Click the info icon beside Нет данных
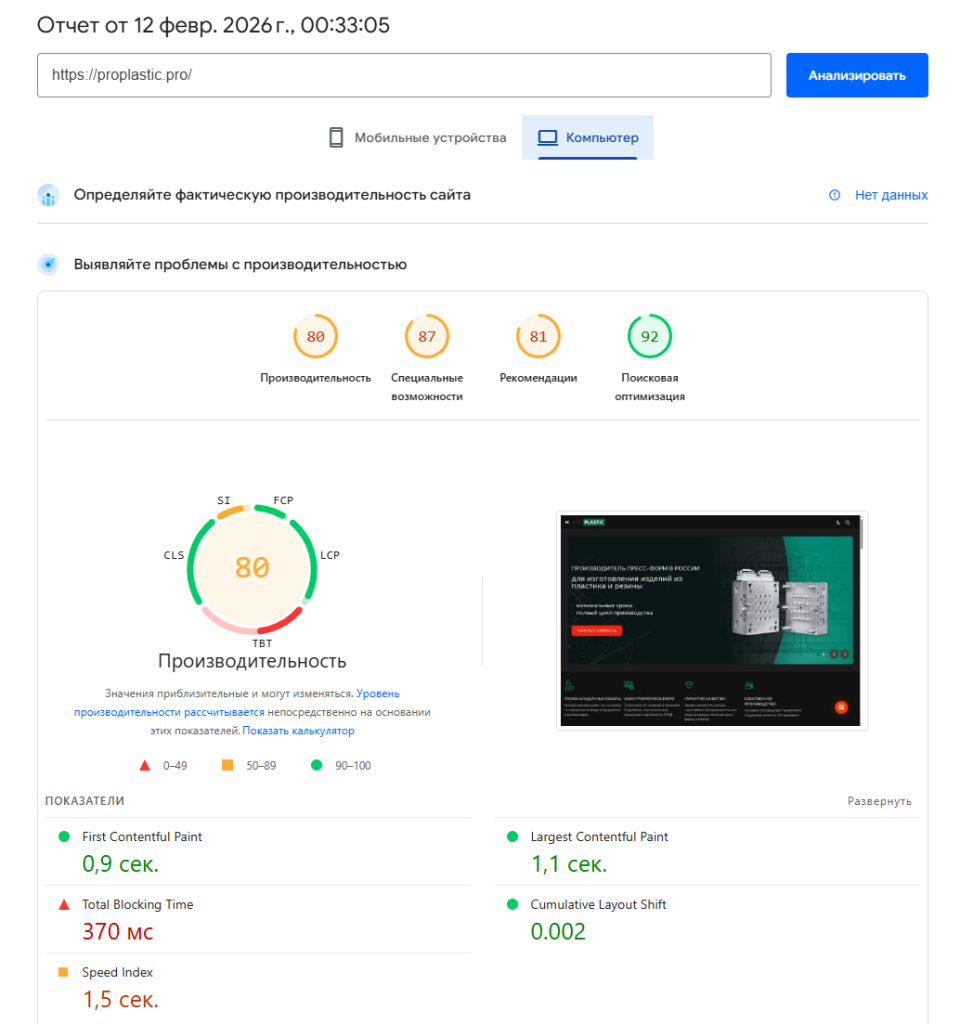This screenshot has height=1024, width=960. point(833,195)
